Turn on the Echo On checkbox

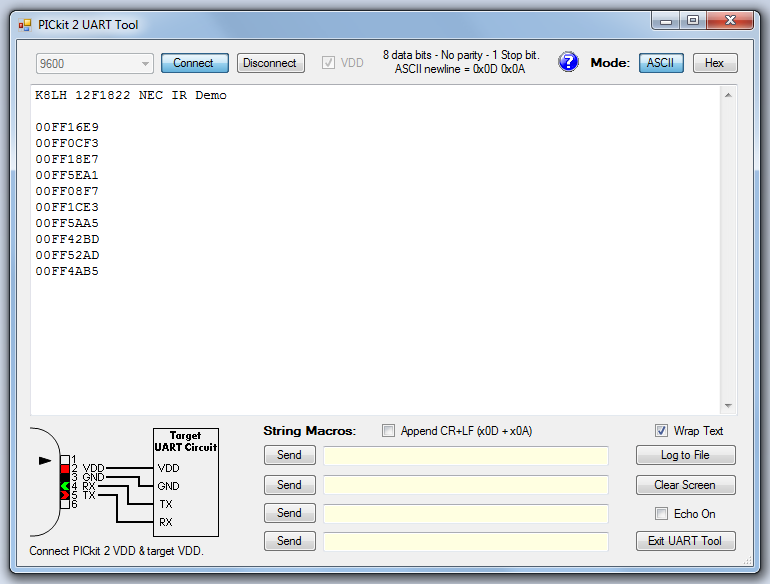click(x=661, y=514)
